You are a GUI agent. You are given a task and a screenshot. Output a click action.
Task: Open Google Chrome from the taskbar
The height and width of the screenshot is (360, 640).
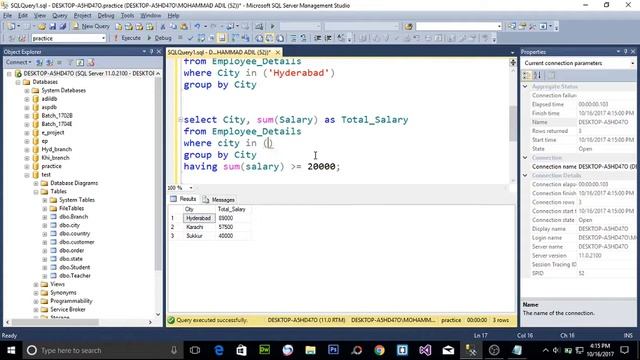point(379,350)
